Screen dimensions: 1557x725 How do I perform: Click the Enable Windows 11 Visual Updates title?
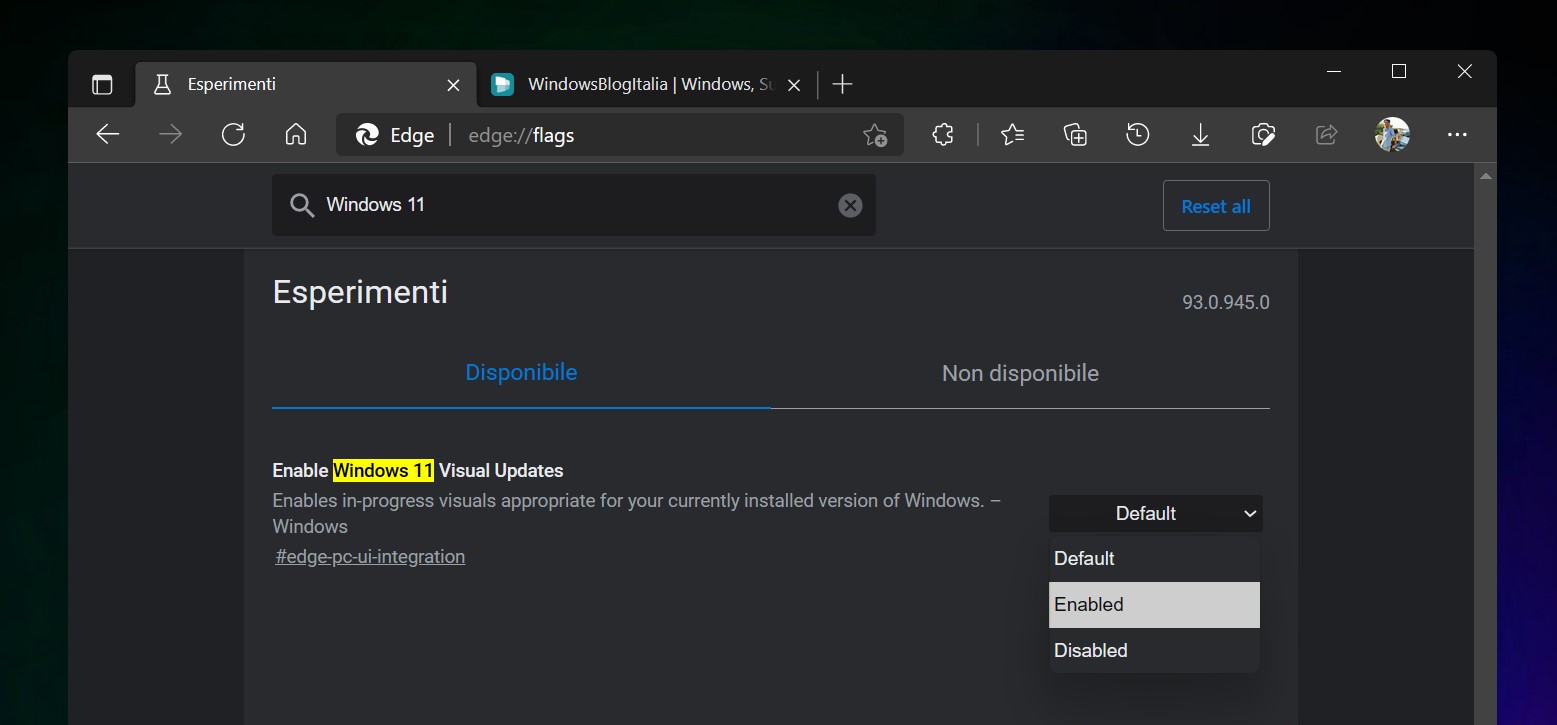pos(418,471)
